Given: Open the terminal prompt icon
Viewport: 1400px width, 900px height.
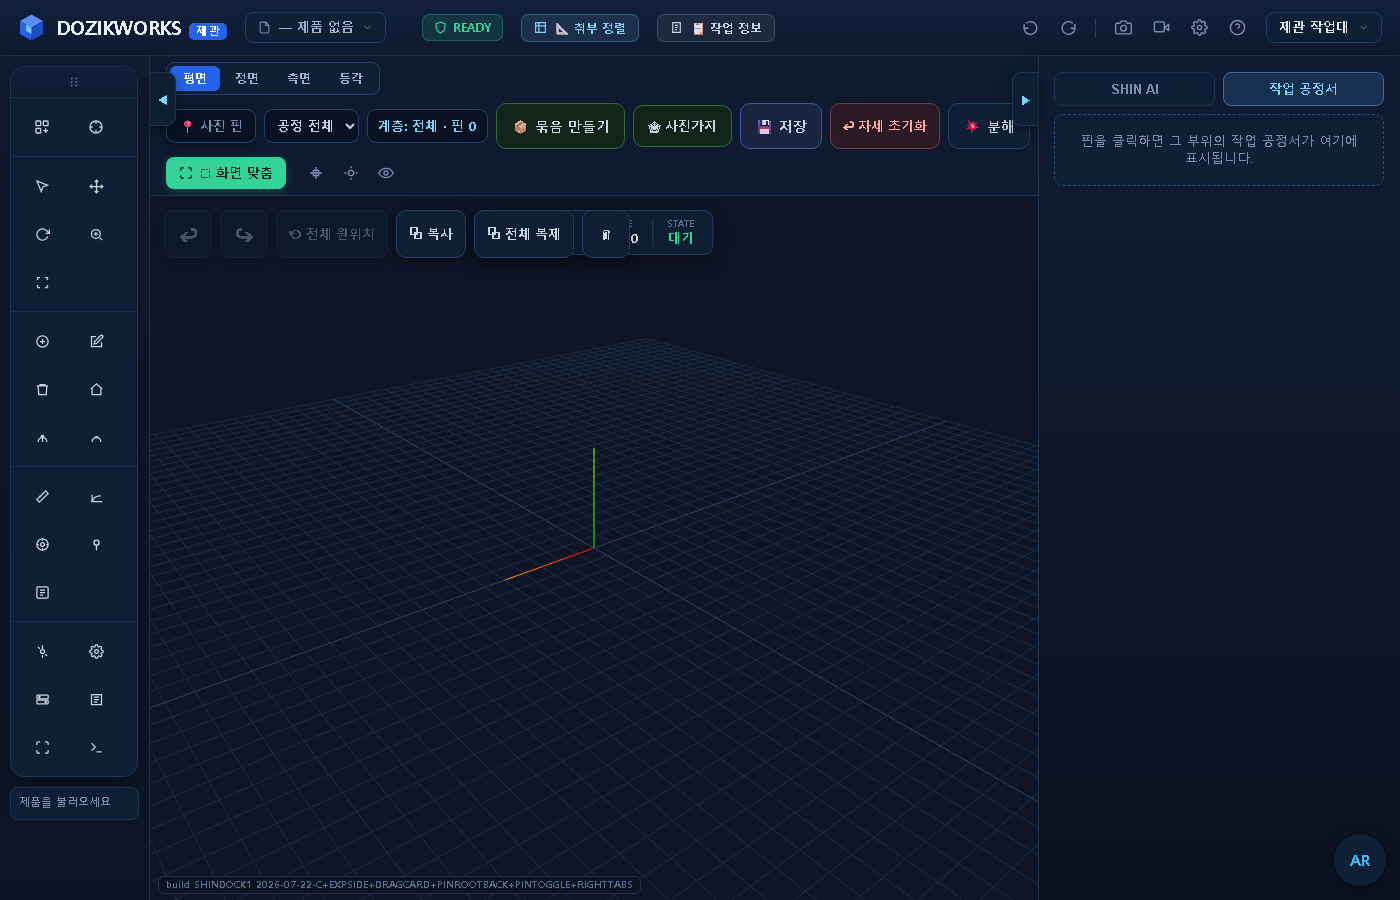Looking at the screenshot, I should click(x=96, y=748).
